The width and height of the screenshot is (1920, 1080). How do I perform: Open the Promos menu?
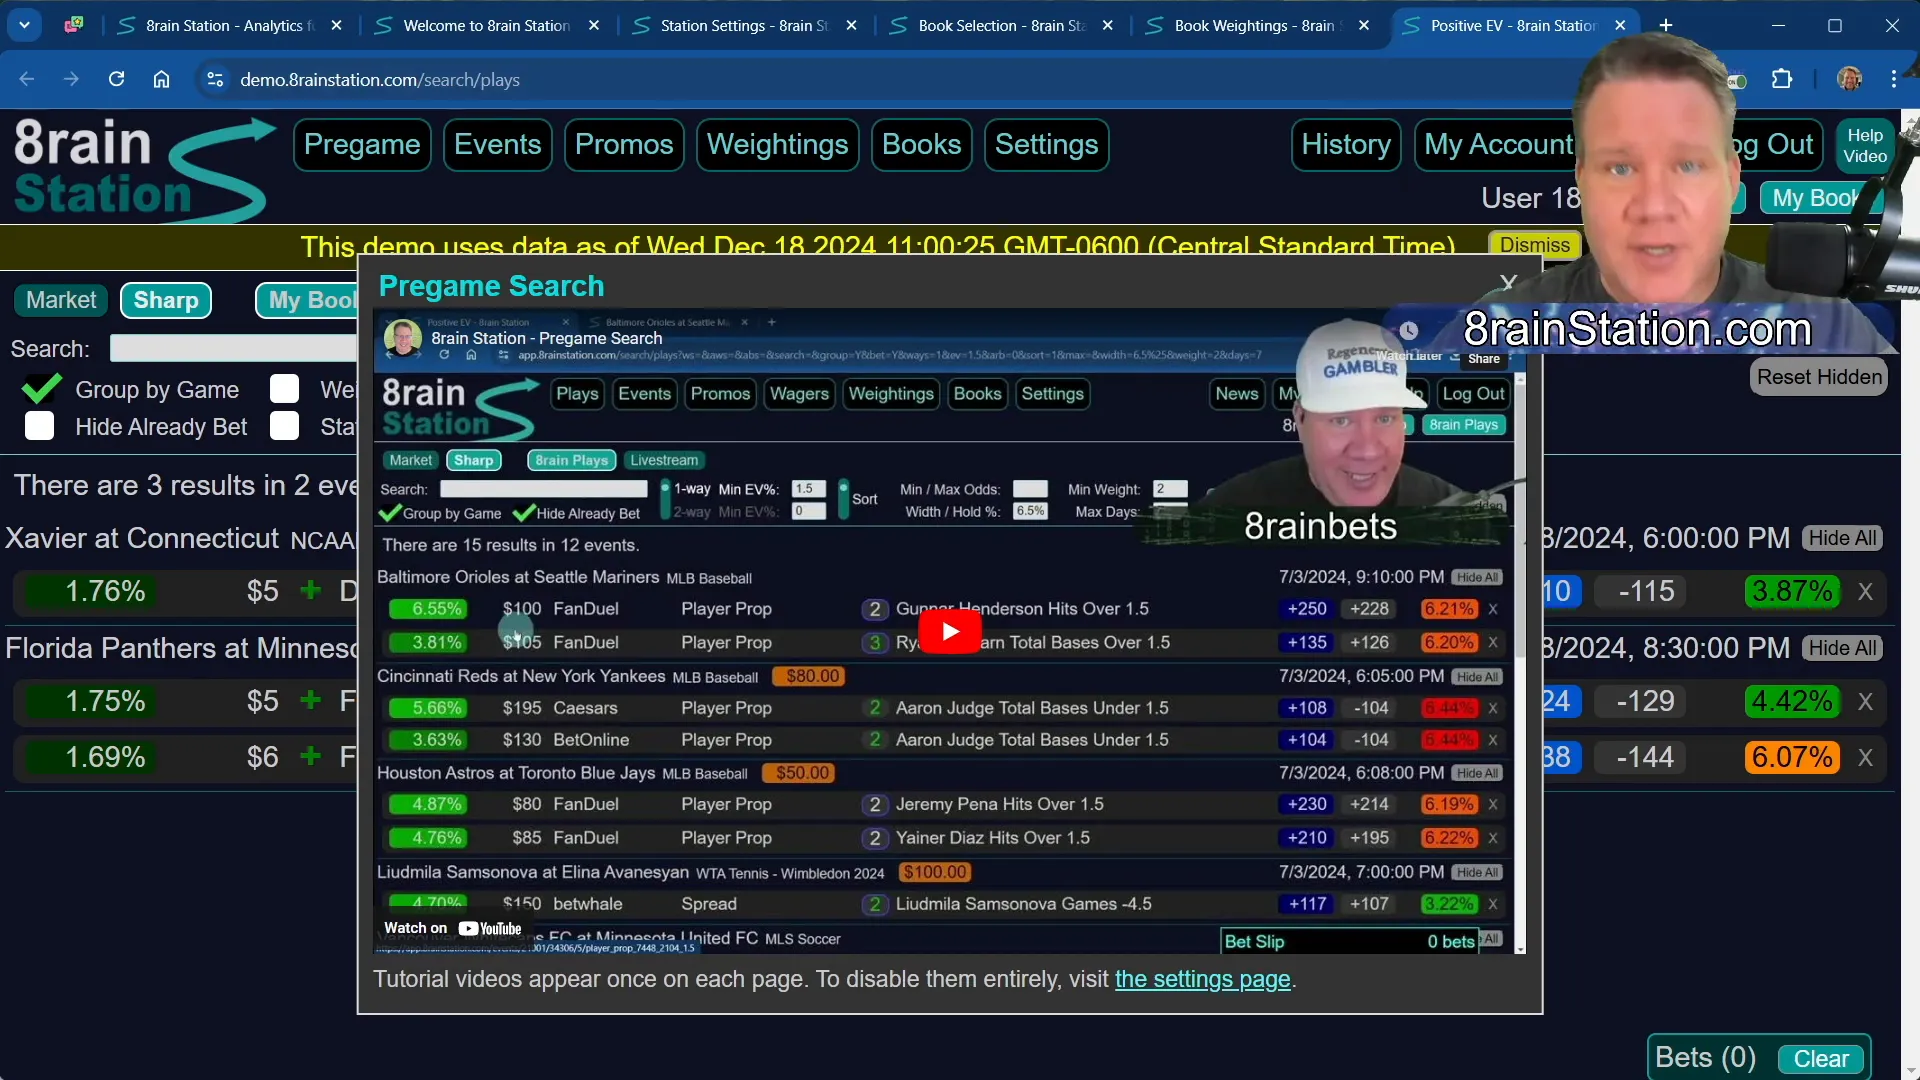[x=624, y=145]
